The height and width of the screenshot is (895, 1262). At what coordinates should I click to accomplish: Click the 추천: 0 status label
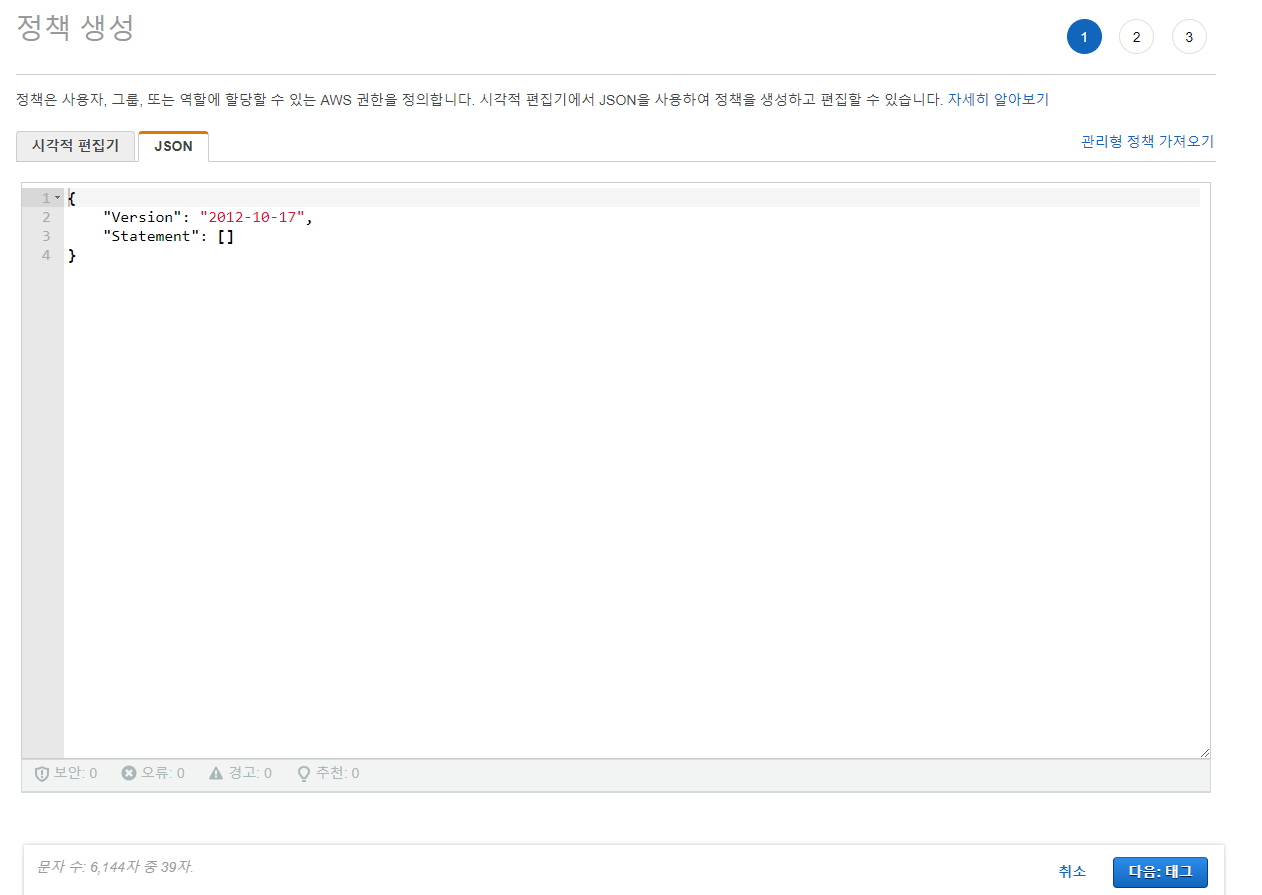(337, 773)
